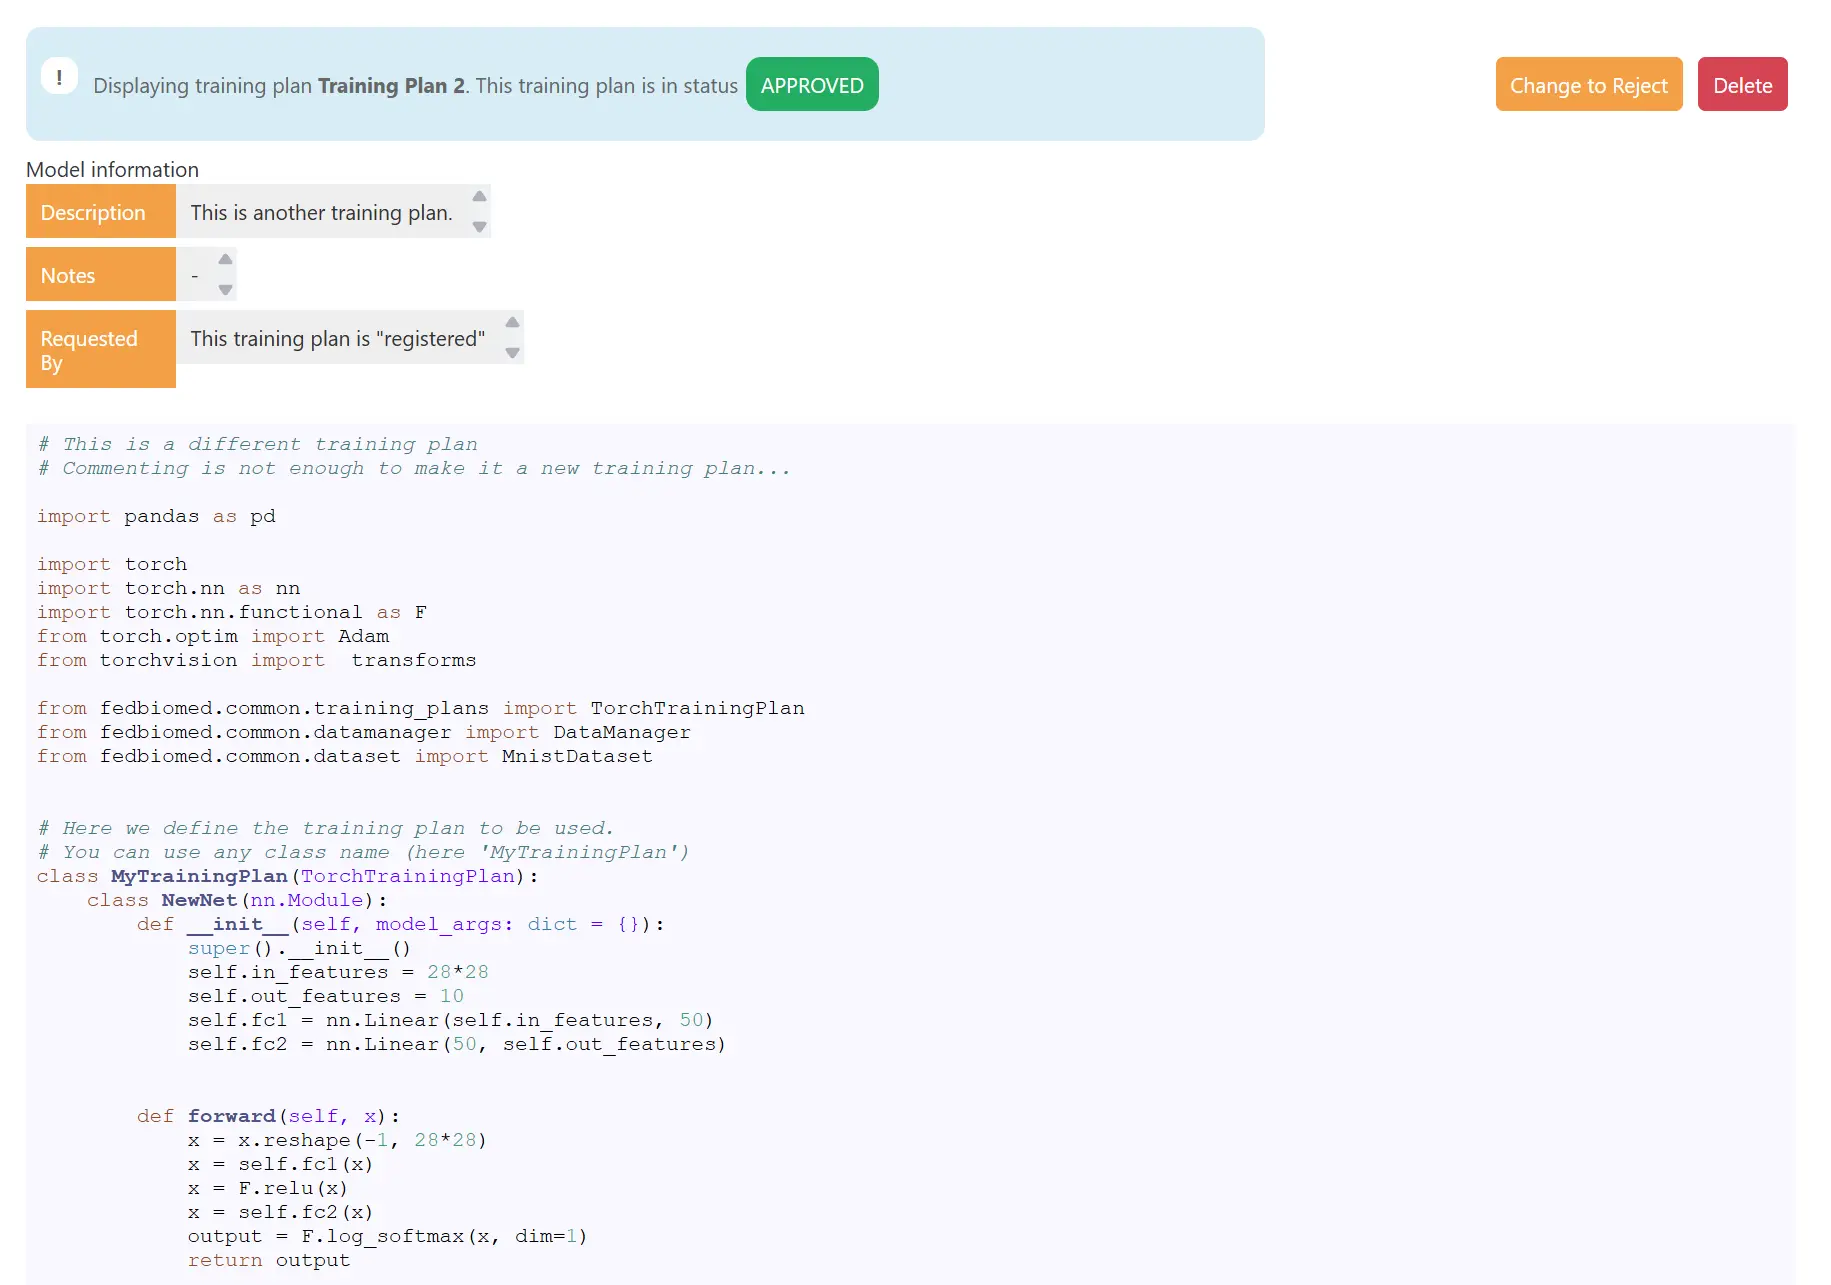Delete this training plan
The width and height of the screenshot is (1831, 1285).
pos(1742,85)
